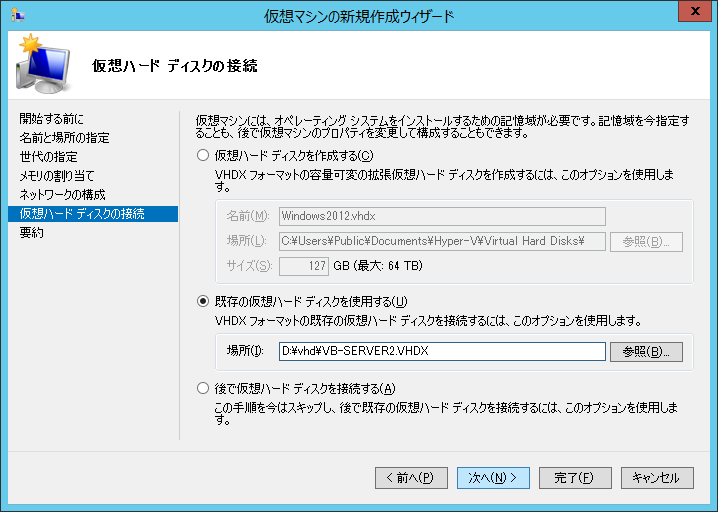
Task: Select the attach virtual hard disk later option
Action: [204, 389]
